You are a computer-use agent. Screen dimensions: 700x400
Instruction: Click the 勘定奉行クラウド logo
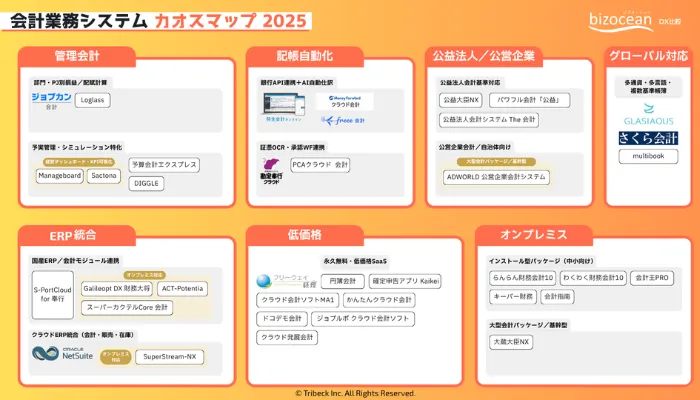point(271,171)
